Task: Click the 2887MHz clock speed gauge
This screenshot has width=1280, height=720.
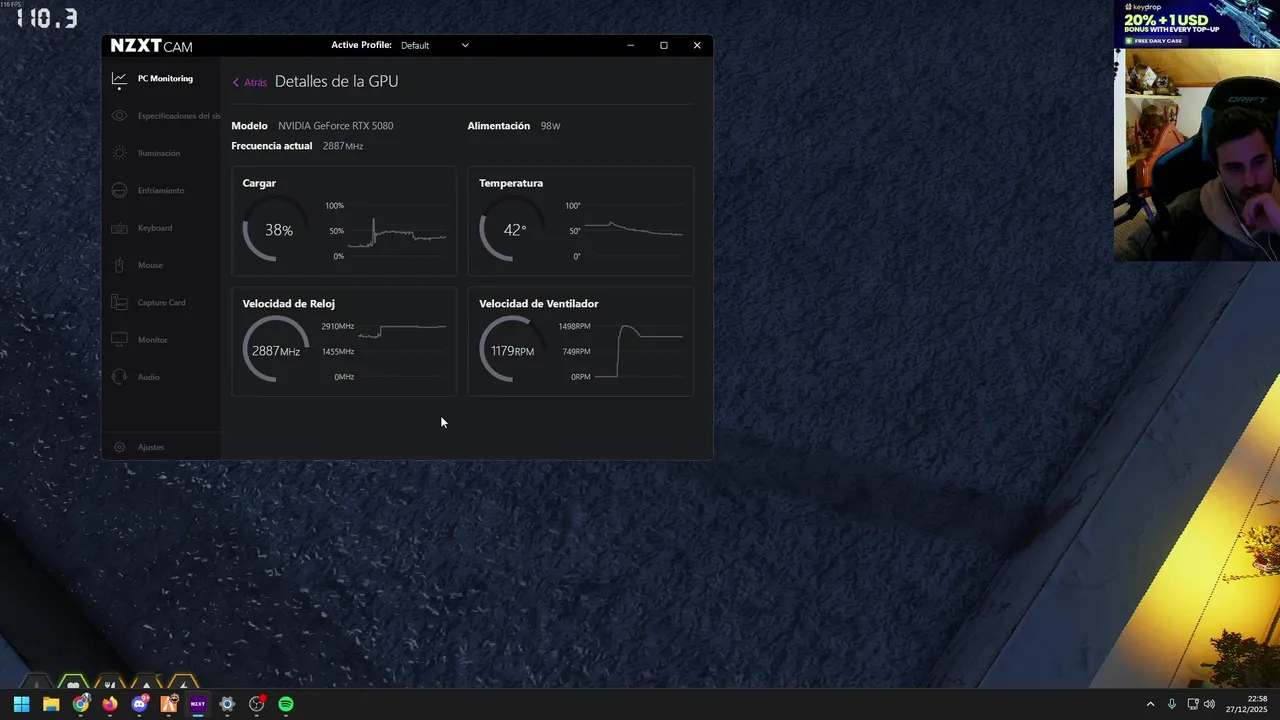Action: click(x=276, y=350)
